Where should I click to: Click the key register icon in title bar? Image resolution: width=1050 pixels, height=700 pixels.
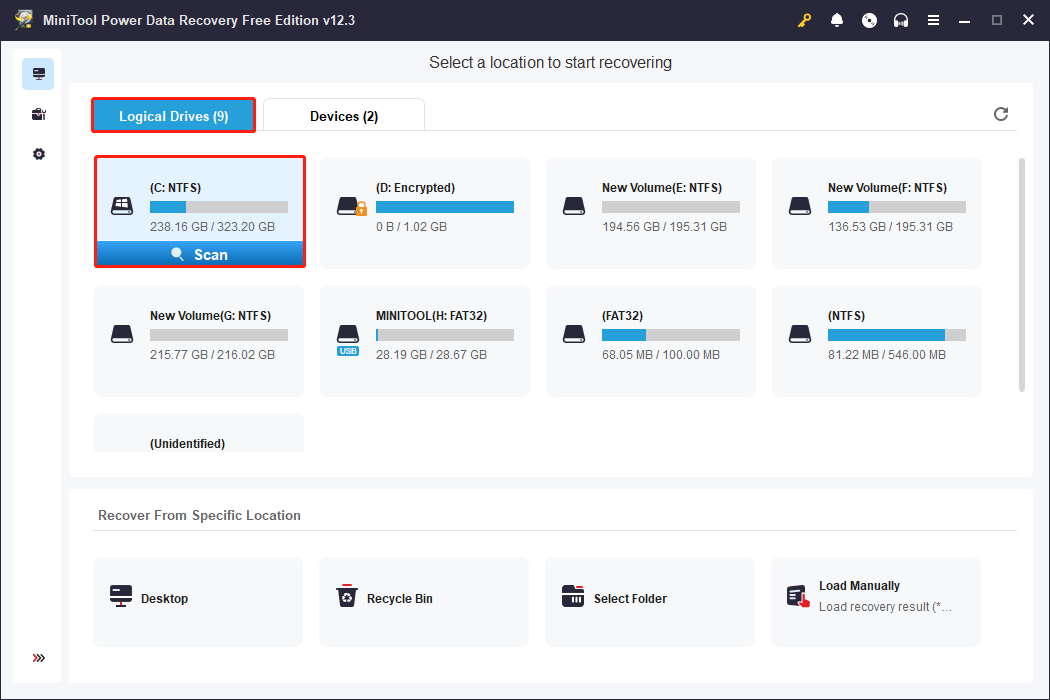pyautogui.click(x=805, y=20)
